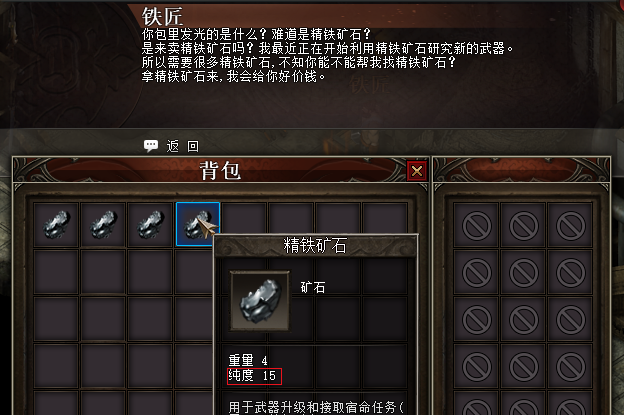This screenshot has width=624, height=415.
Task: Click the first locked slot in right panel
Action: (x=476, y=226)
